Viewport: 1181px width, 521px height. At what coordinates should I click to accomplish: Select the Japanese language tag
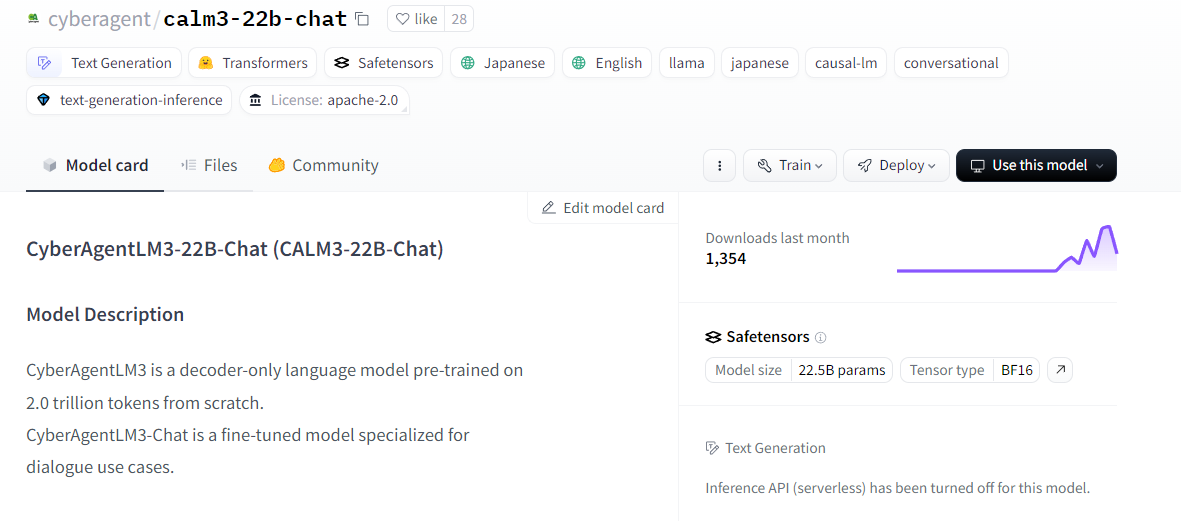click(x=502, y=62)
